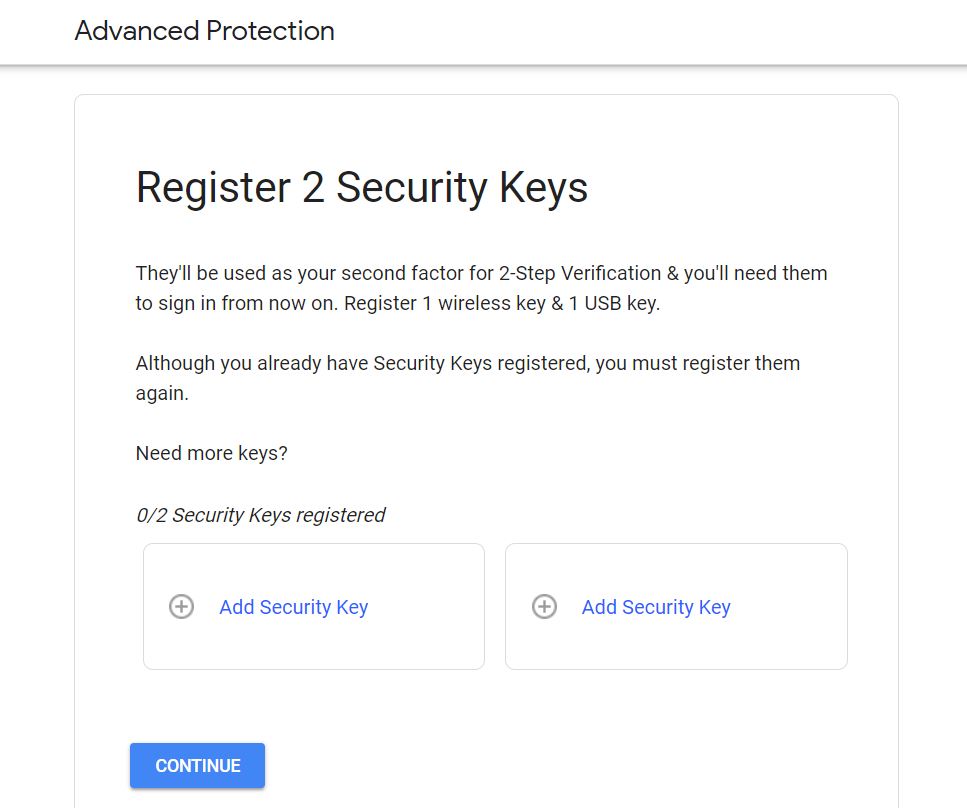Viewport: 967px width, 808px height.
Task: Click the right "Add Security Key" link text
Action: (656, 607)
